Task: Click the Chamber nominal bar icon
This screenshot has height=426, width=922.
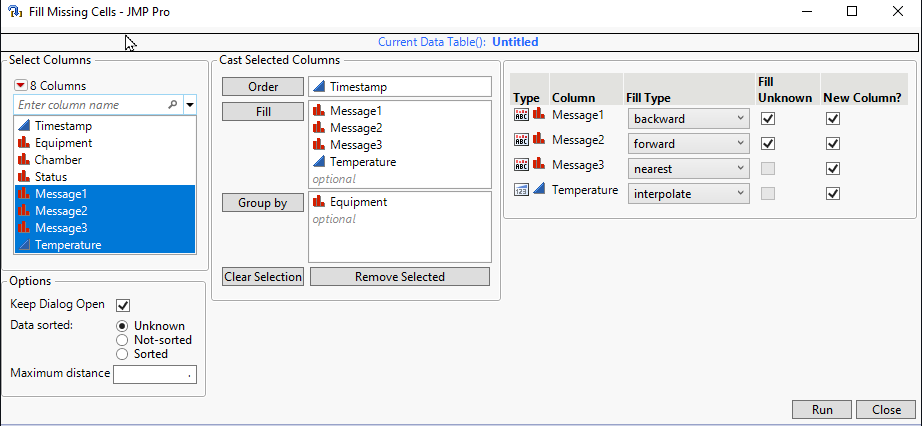Action: pos(24,160)
